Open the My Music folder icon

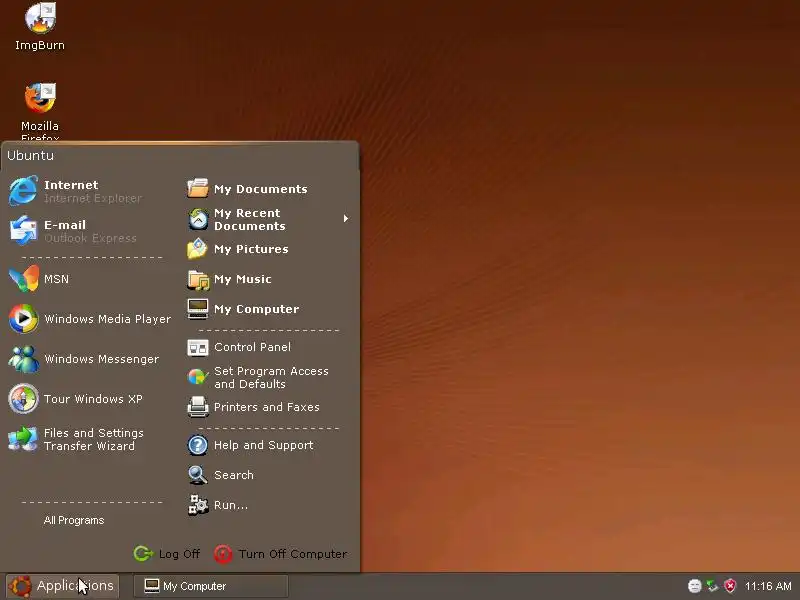pos(198,279)
